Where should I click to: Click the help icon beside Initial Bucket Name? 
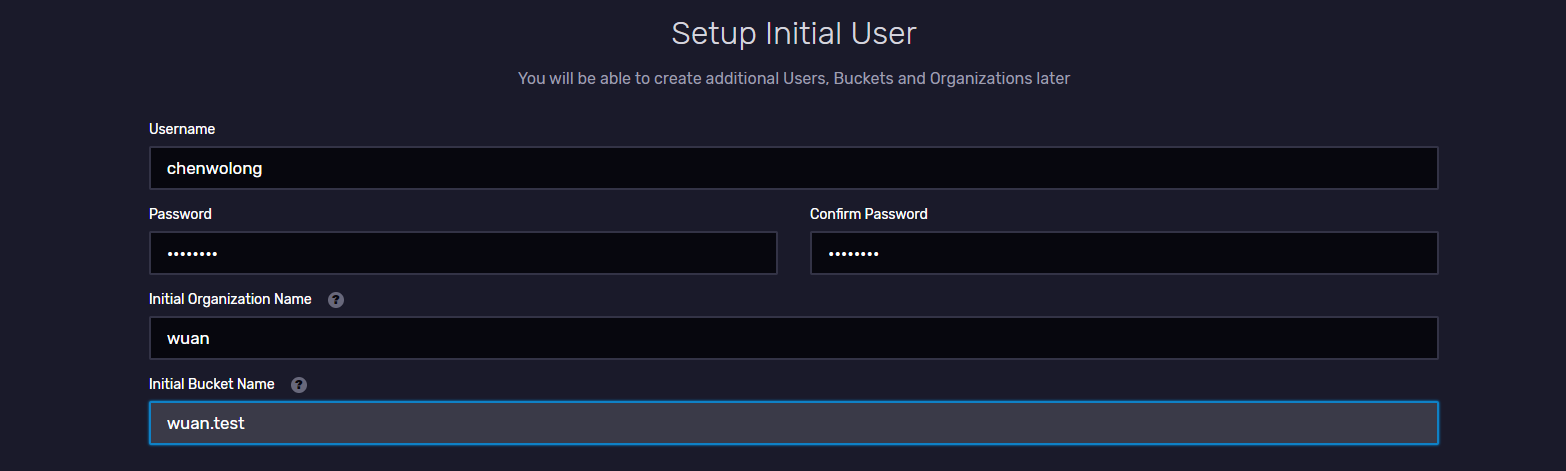[299, 385]
